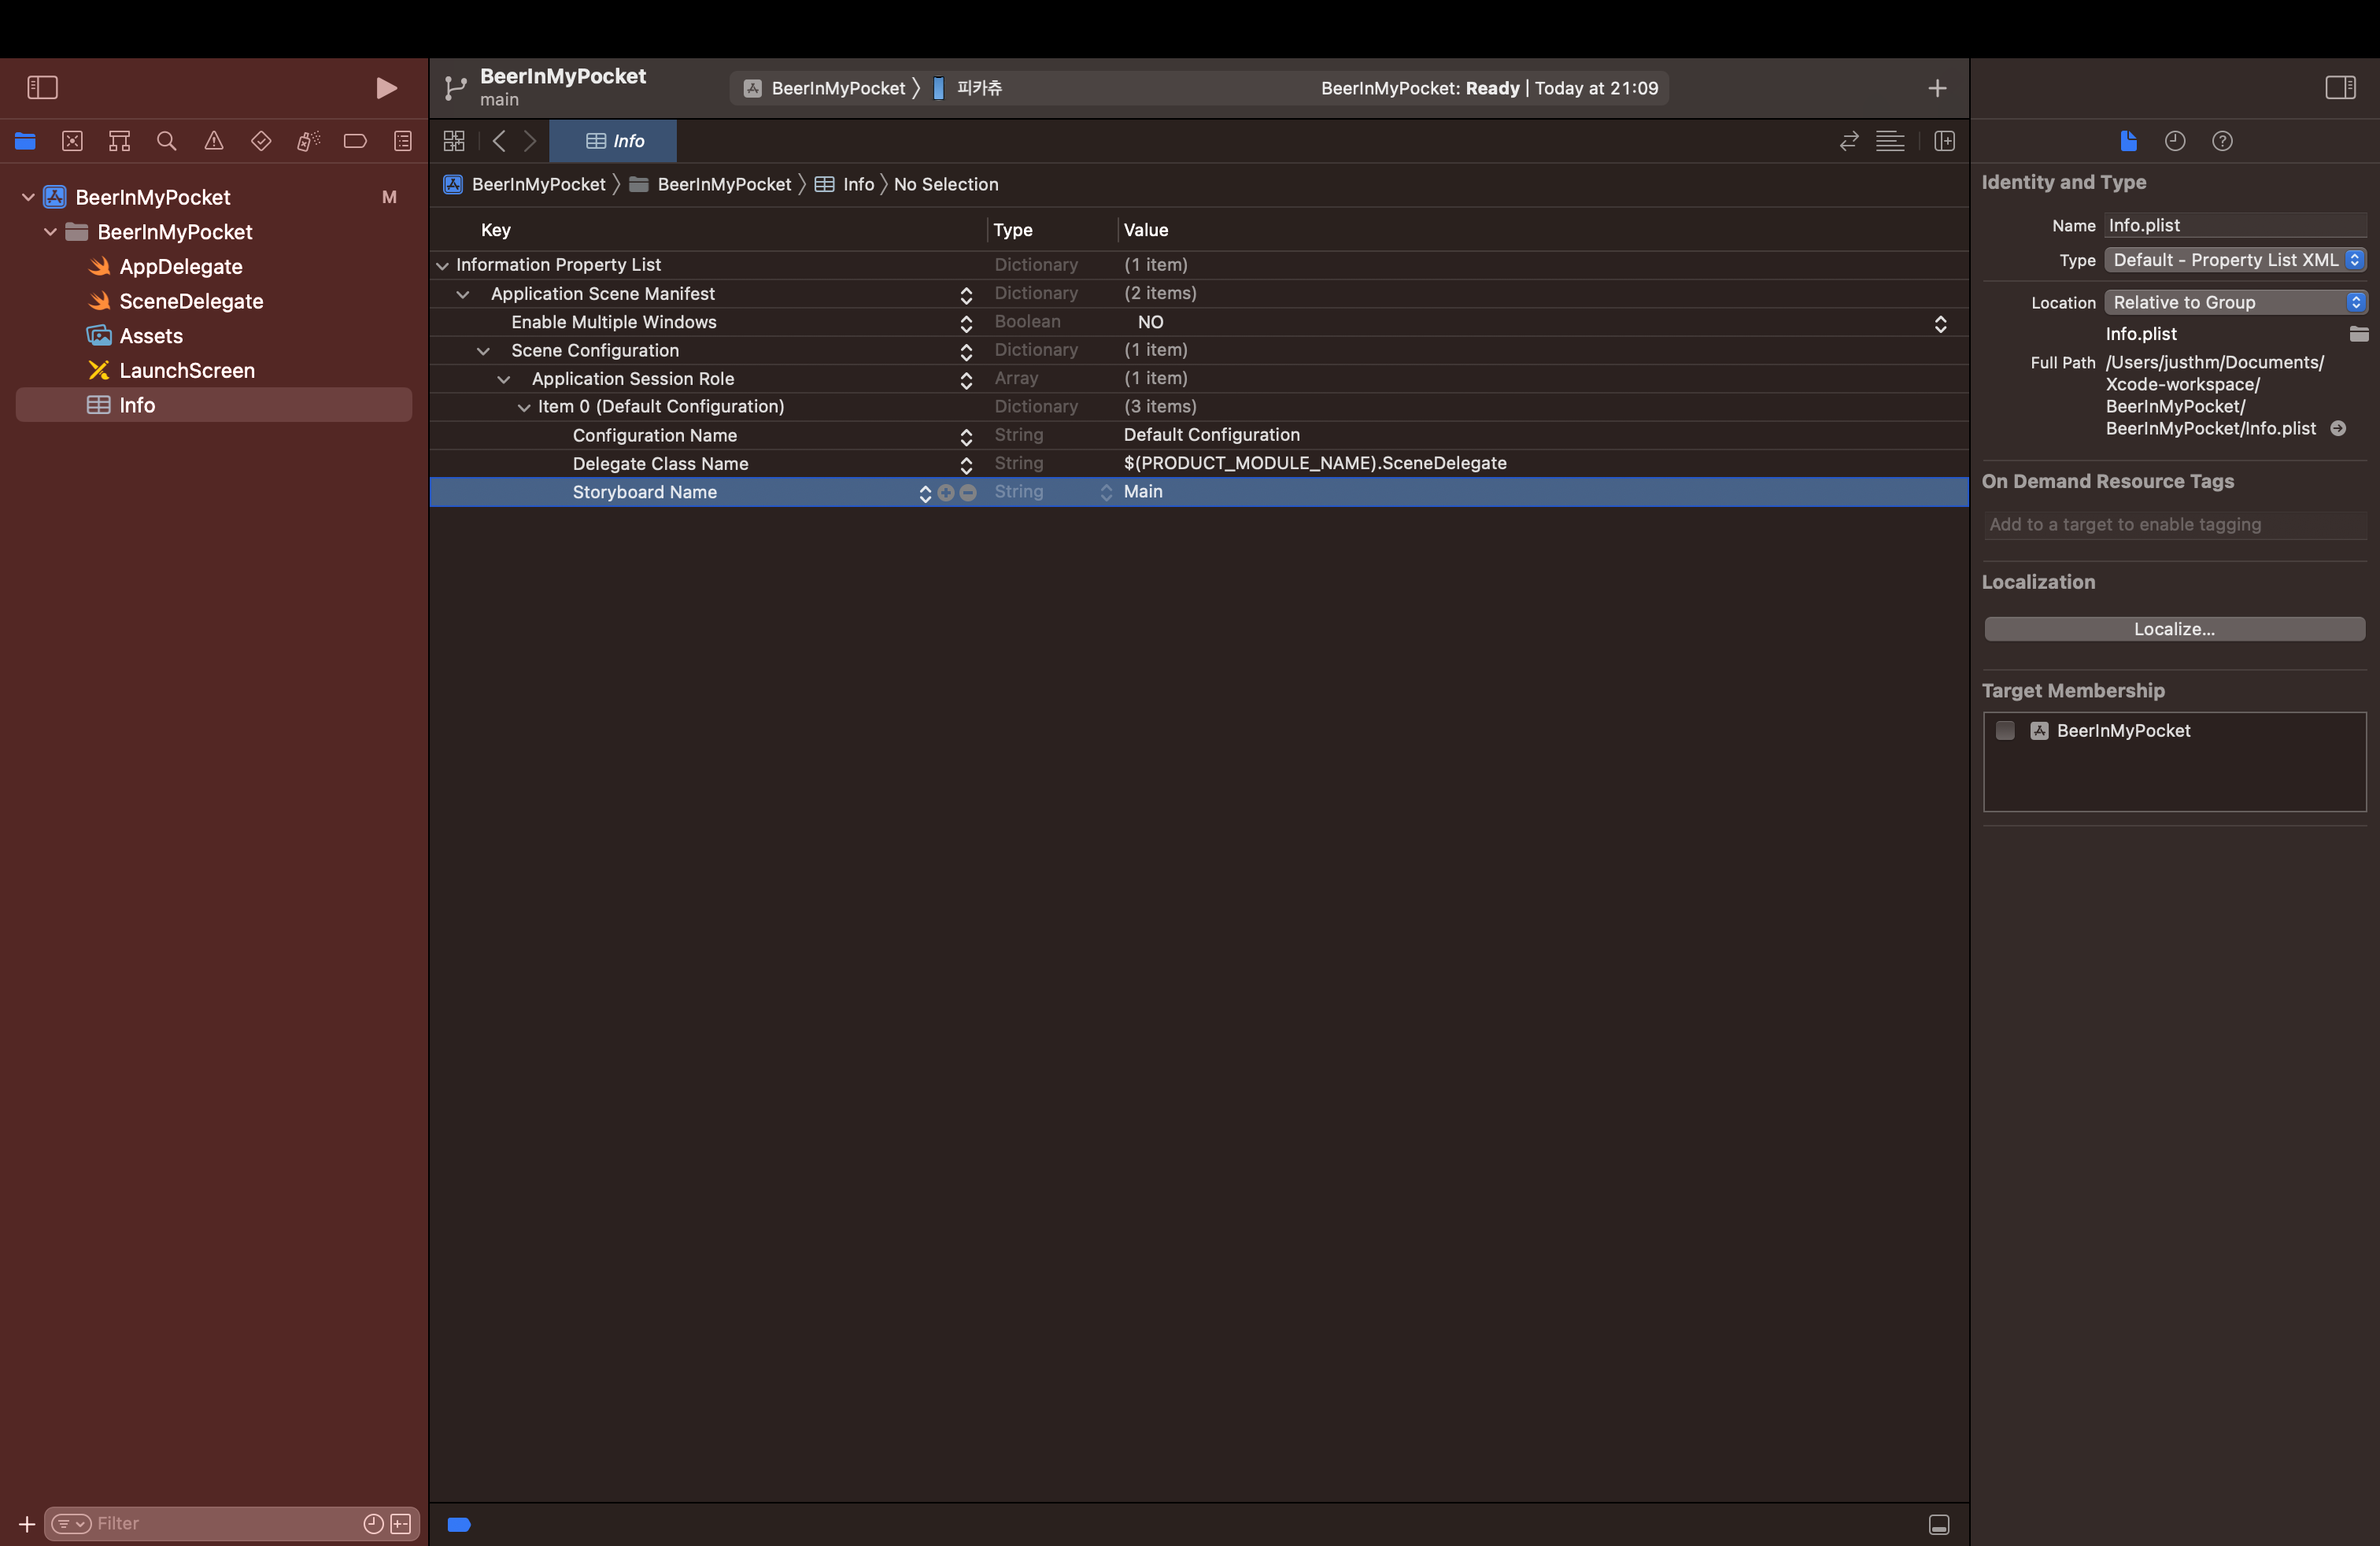Select the Info editor tab
The width and height of the screenshot is (2380, 1546).
pos(614,141)
